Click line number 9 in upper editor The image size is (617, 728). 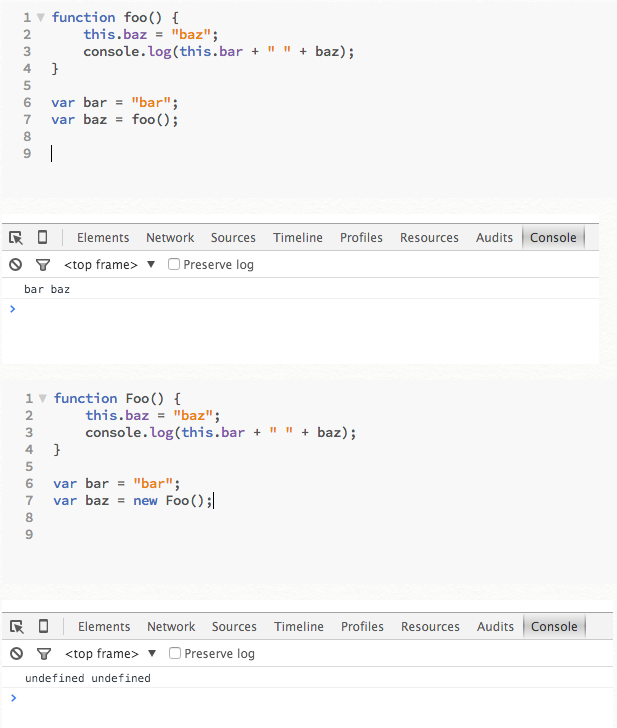27,154
